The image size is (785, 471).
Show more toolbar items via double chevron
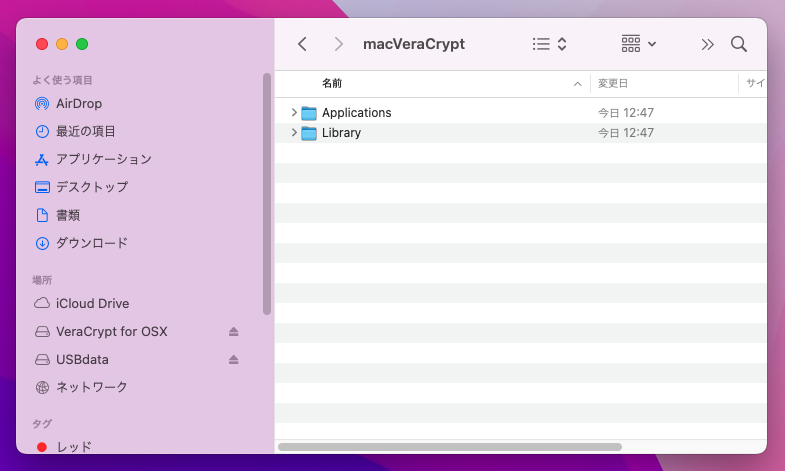tap(707, 44)
